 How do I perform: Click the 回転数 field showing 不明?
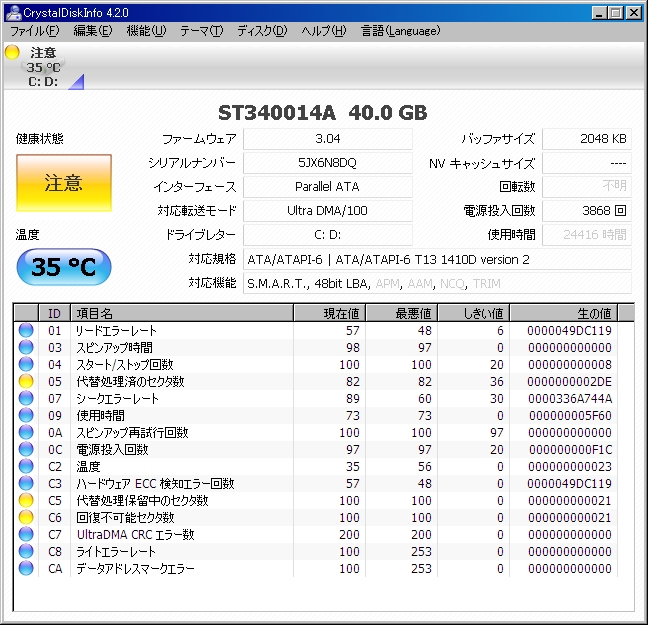pos(587,187)
